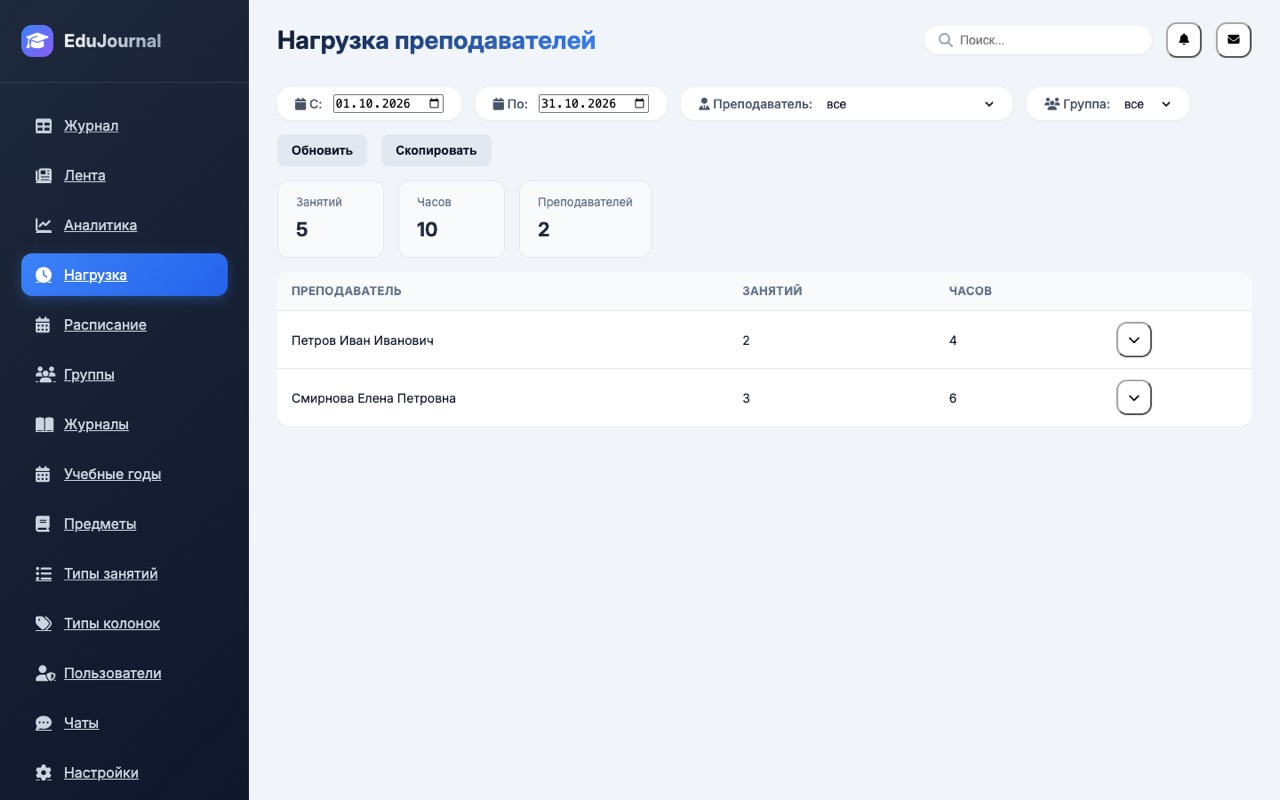Image resolution: width=1280 pixels, height=800 pixels.
Task: Click the Расписание calendar icon
Action: [43, 325]
